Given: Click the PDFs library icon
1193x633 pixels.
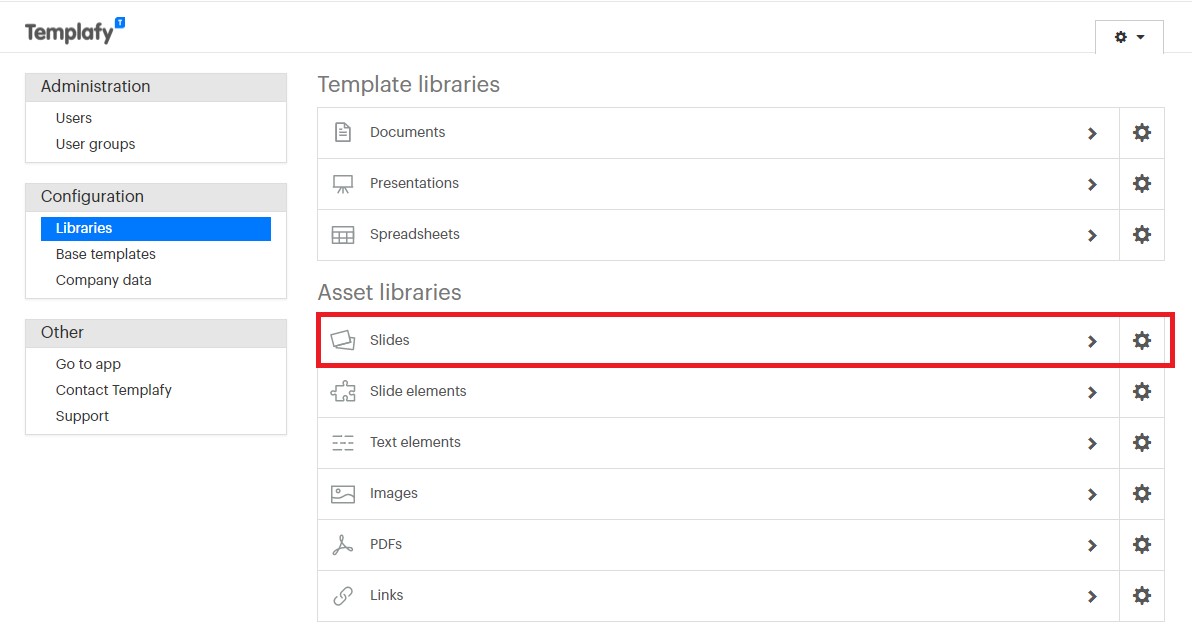Looking at the screenshot, I should point(342,544).
